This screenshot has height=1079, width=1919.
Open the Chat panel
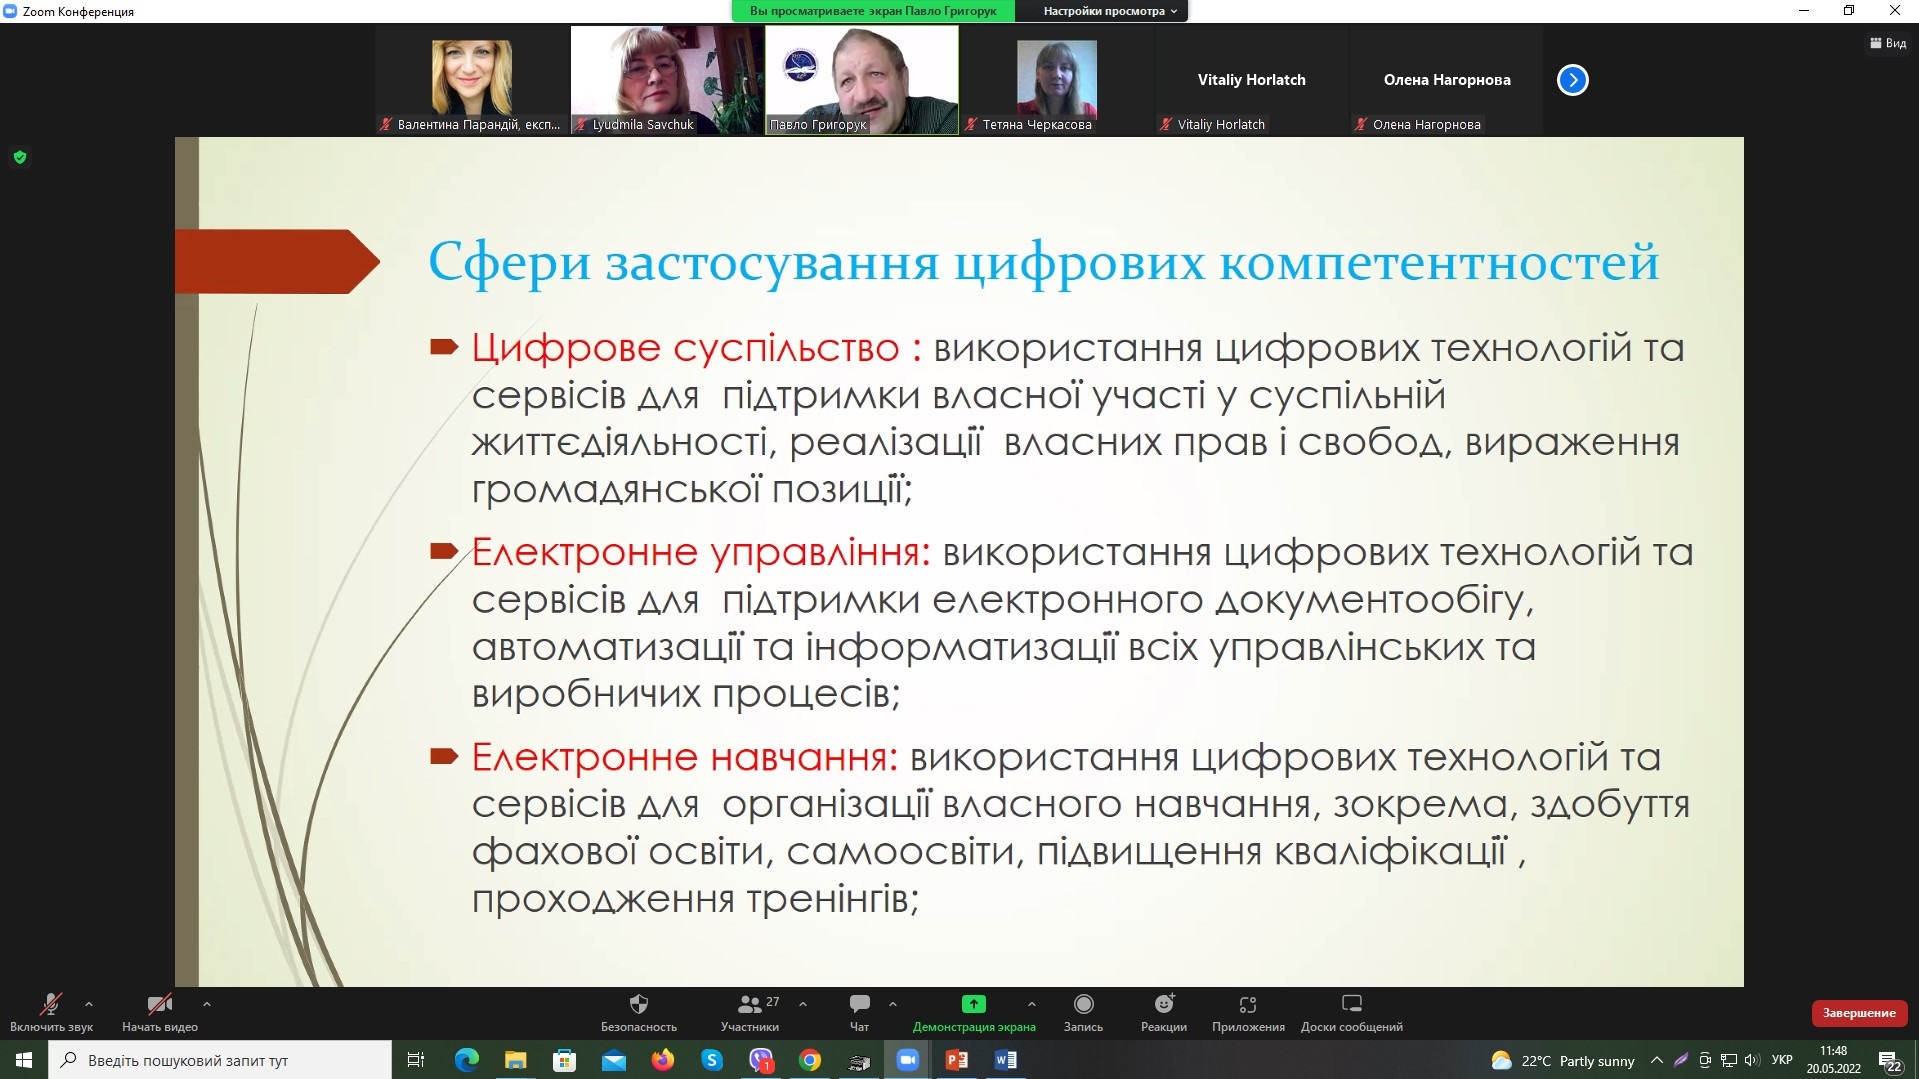coord(859,1005)
